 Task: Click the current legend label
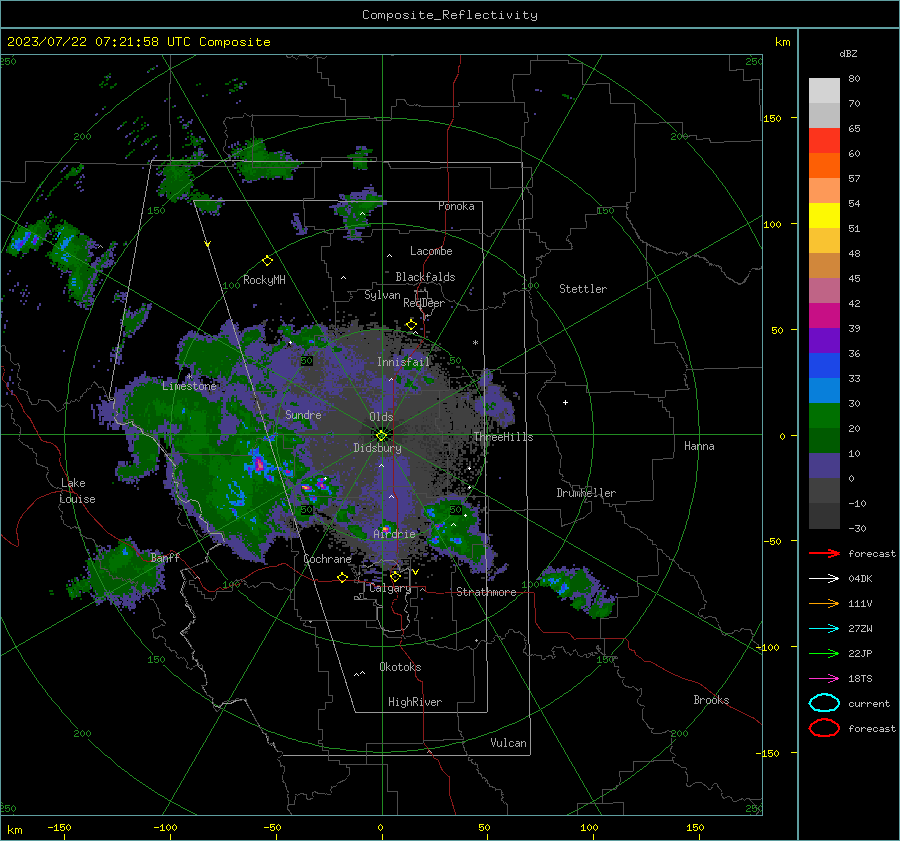[869, 703]
